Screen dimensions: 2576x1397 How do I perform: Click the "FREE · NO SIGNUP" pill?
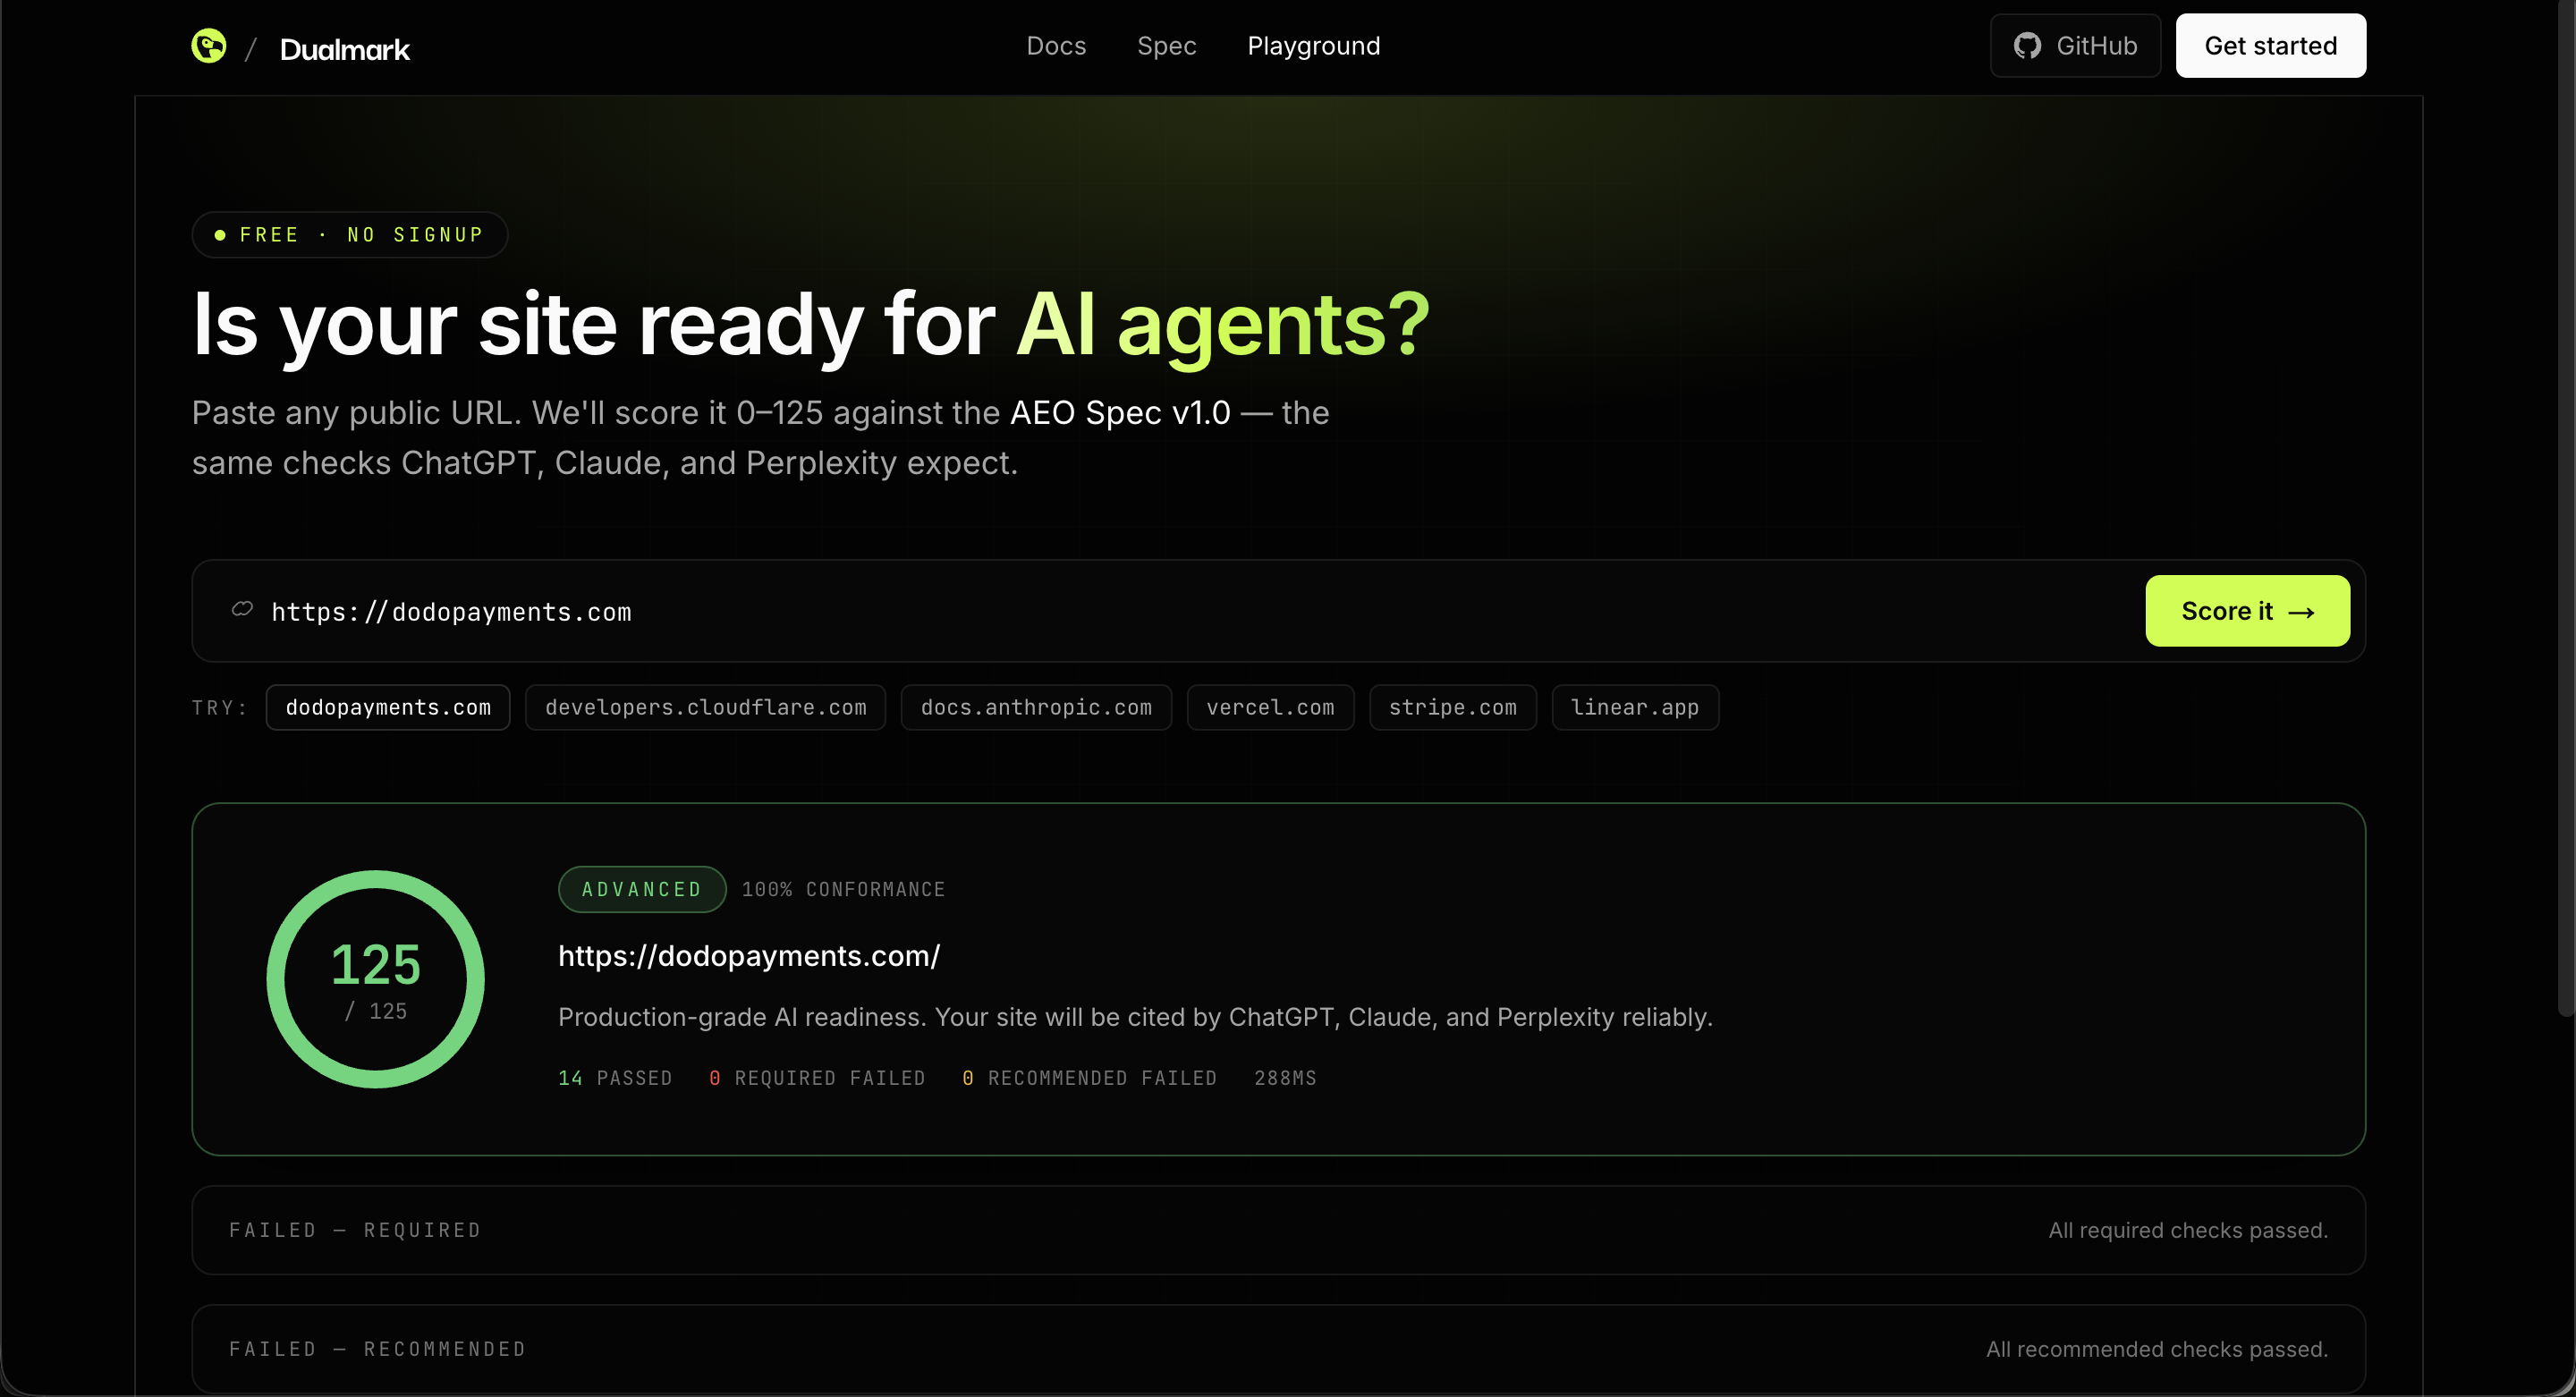[x=350, y=235]
